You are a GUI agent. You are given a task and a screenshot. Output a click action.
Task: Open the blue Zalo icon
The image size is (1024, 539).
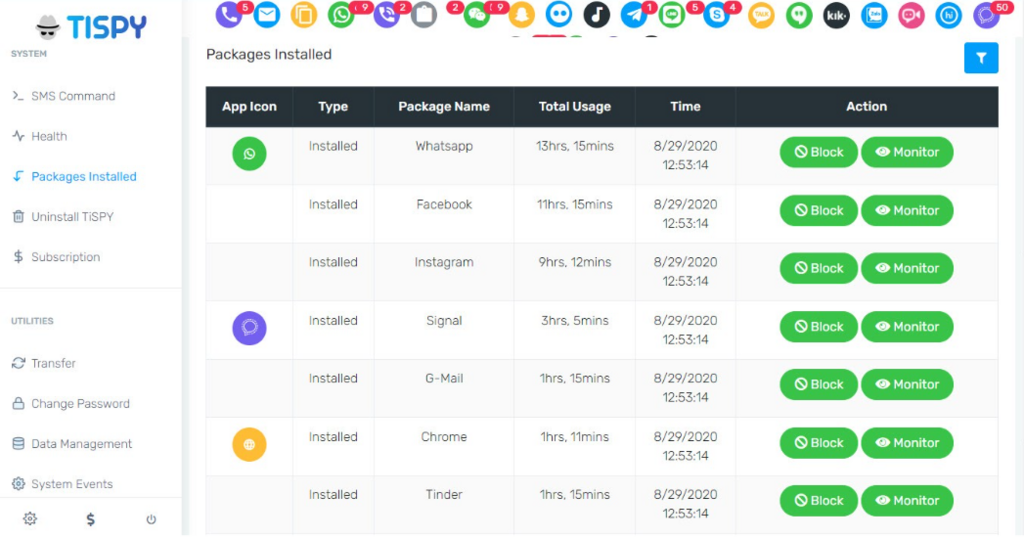[874, 14]
